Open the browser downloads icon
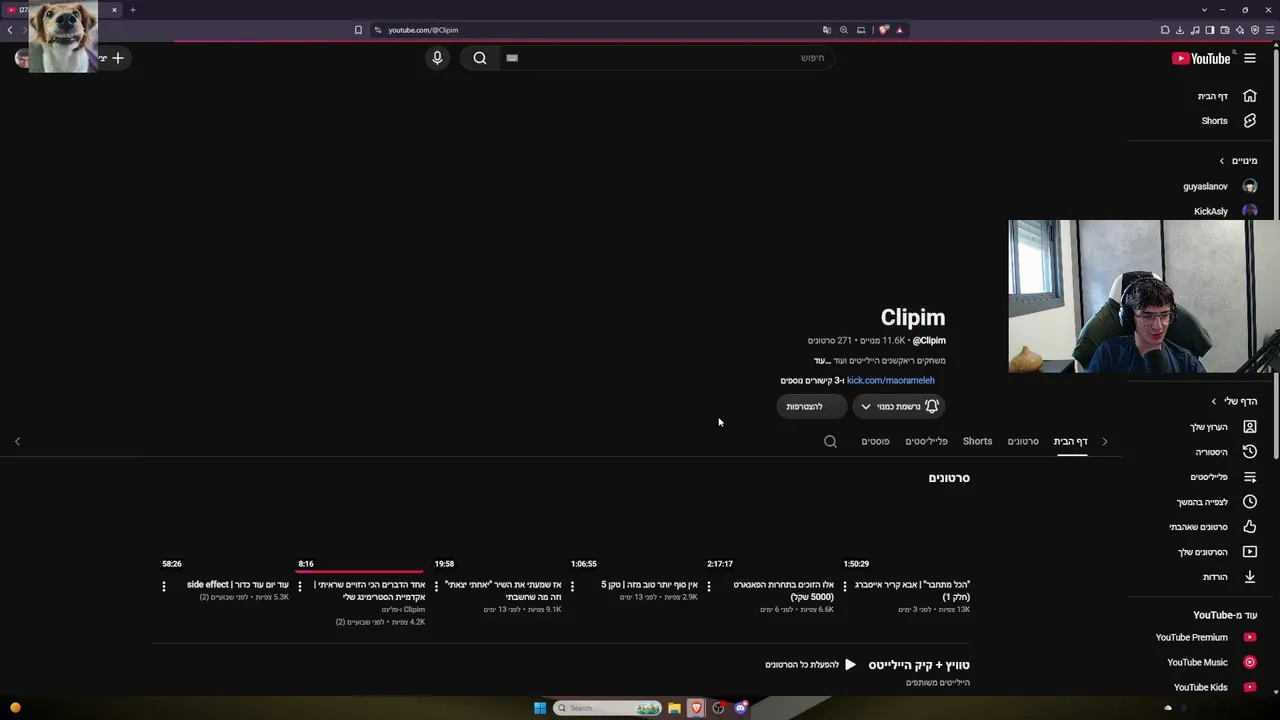1280x720 pixels. pos(1180,30)
